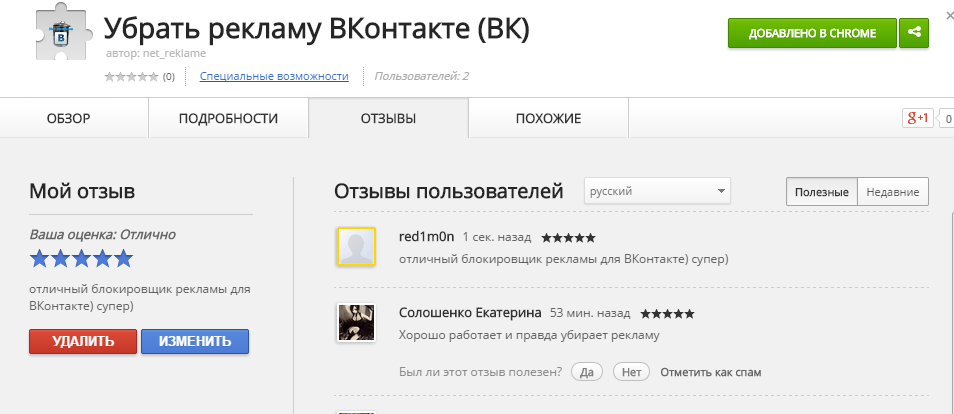The image size is (954, 414).
Task: Click the five-star rating in red1m0n's review
Action: (568, 238)
